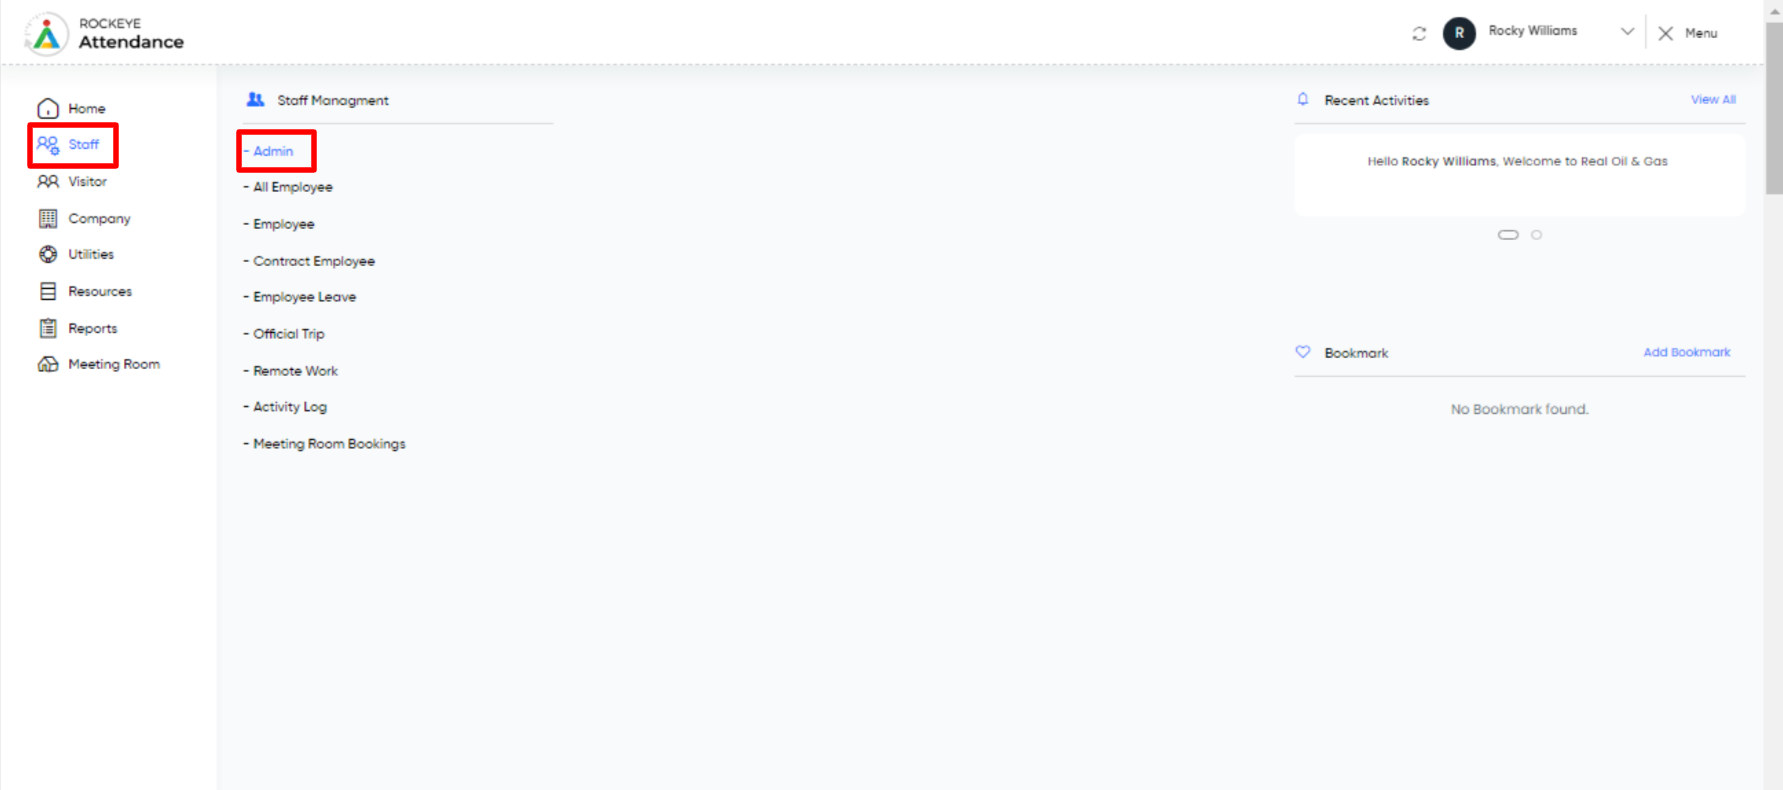Select All Employee submenu entry
The width and height of the screenshot is (1783, 790).
[289, 187]
